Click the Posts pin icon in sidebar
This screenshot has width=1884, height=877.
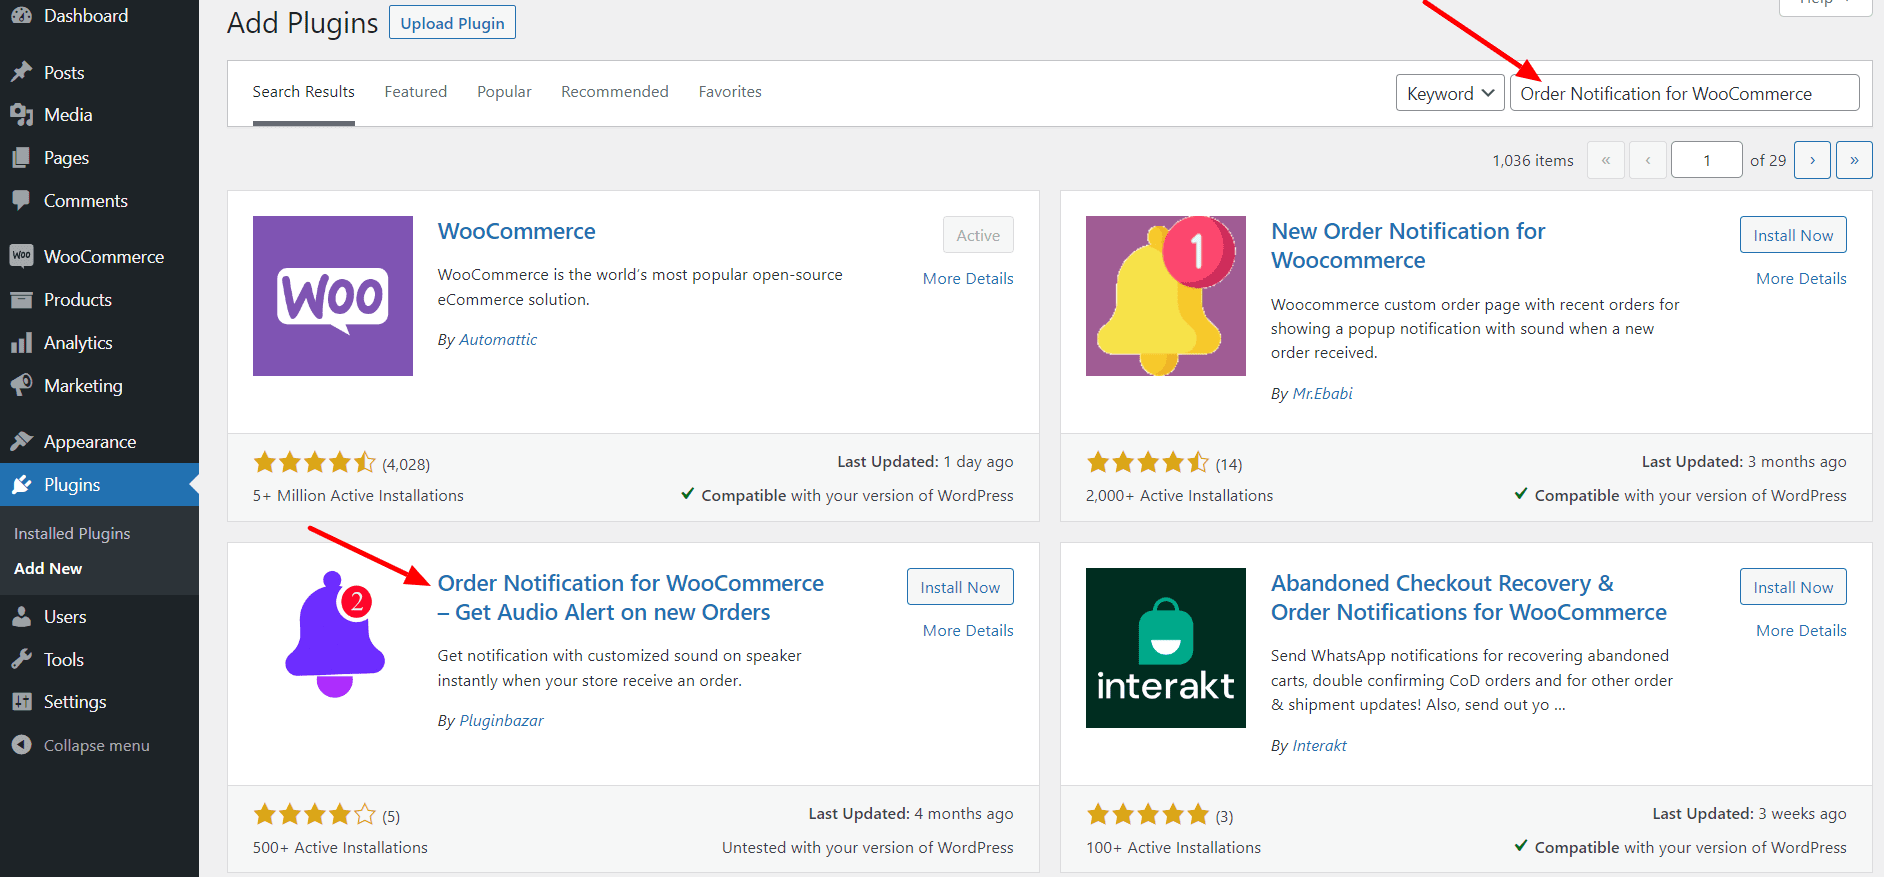coord(21,72)
